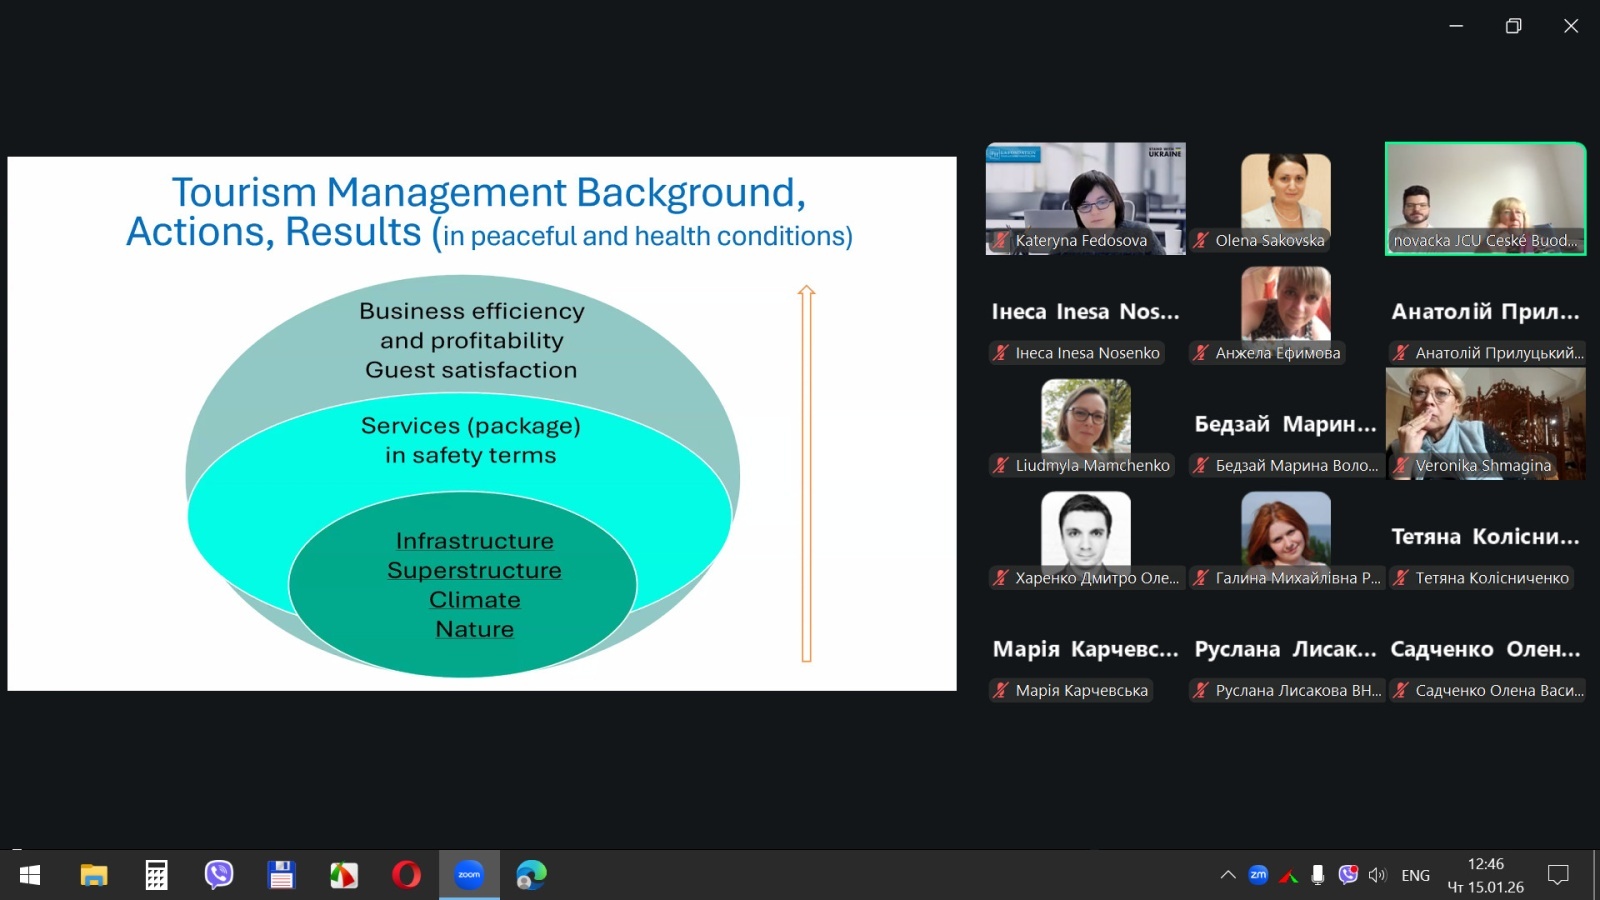Click Veronika Shmagina's video thumbnail
This screenshot has width=1600, height=900.
point(1485,423)
